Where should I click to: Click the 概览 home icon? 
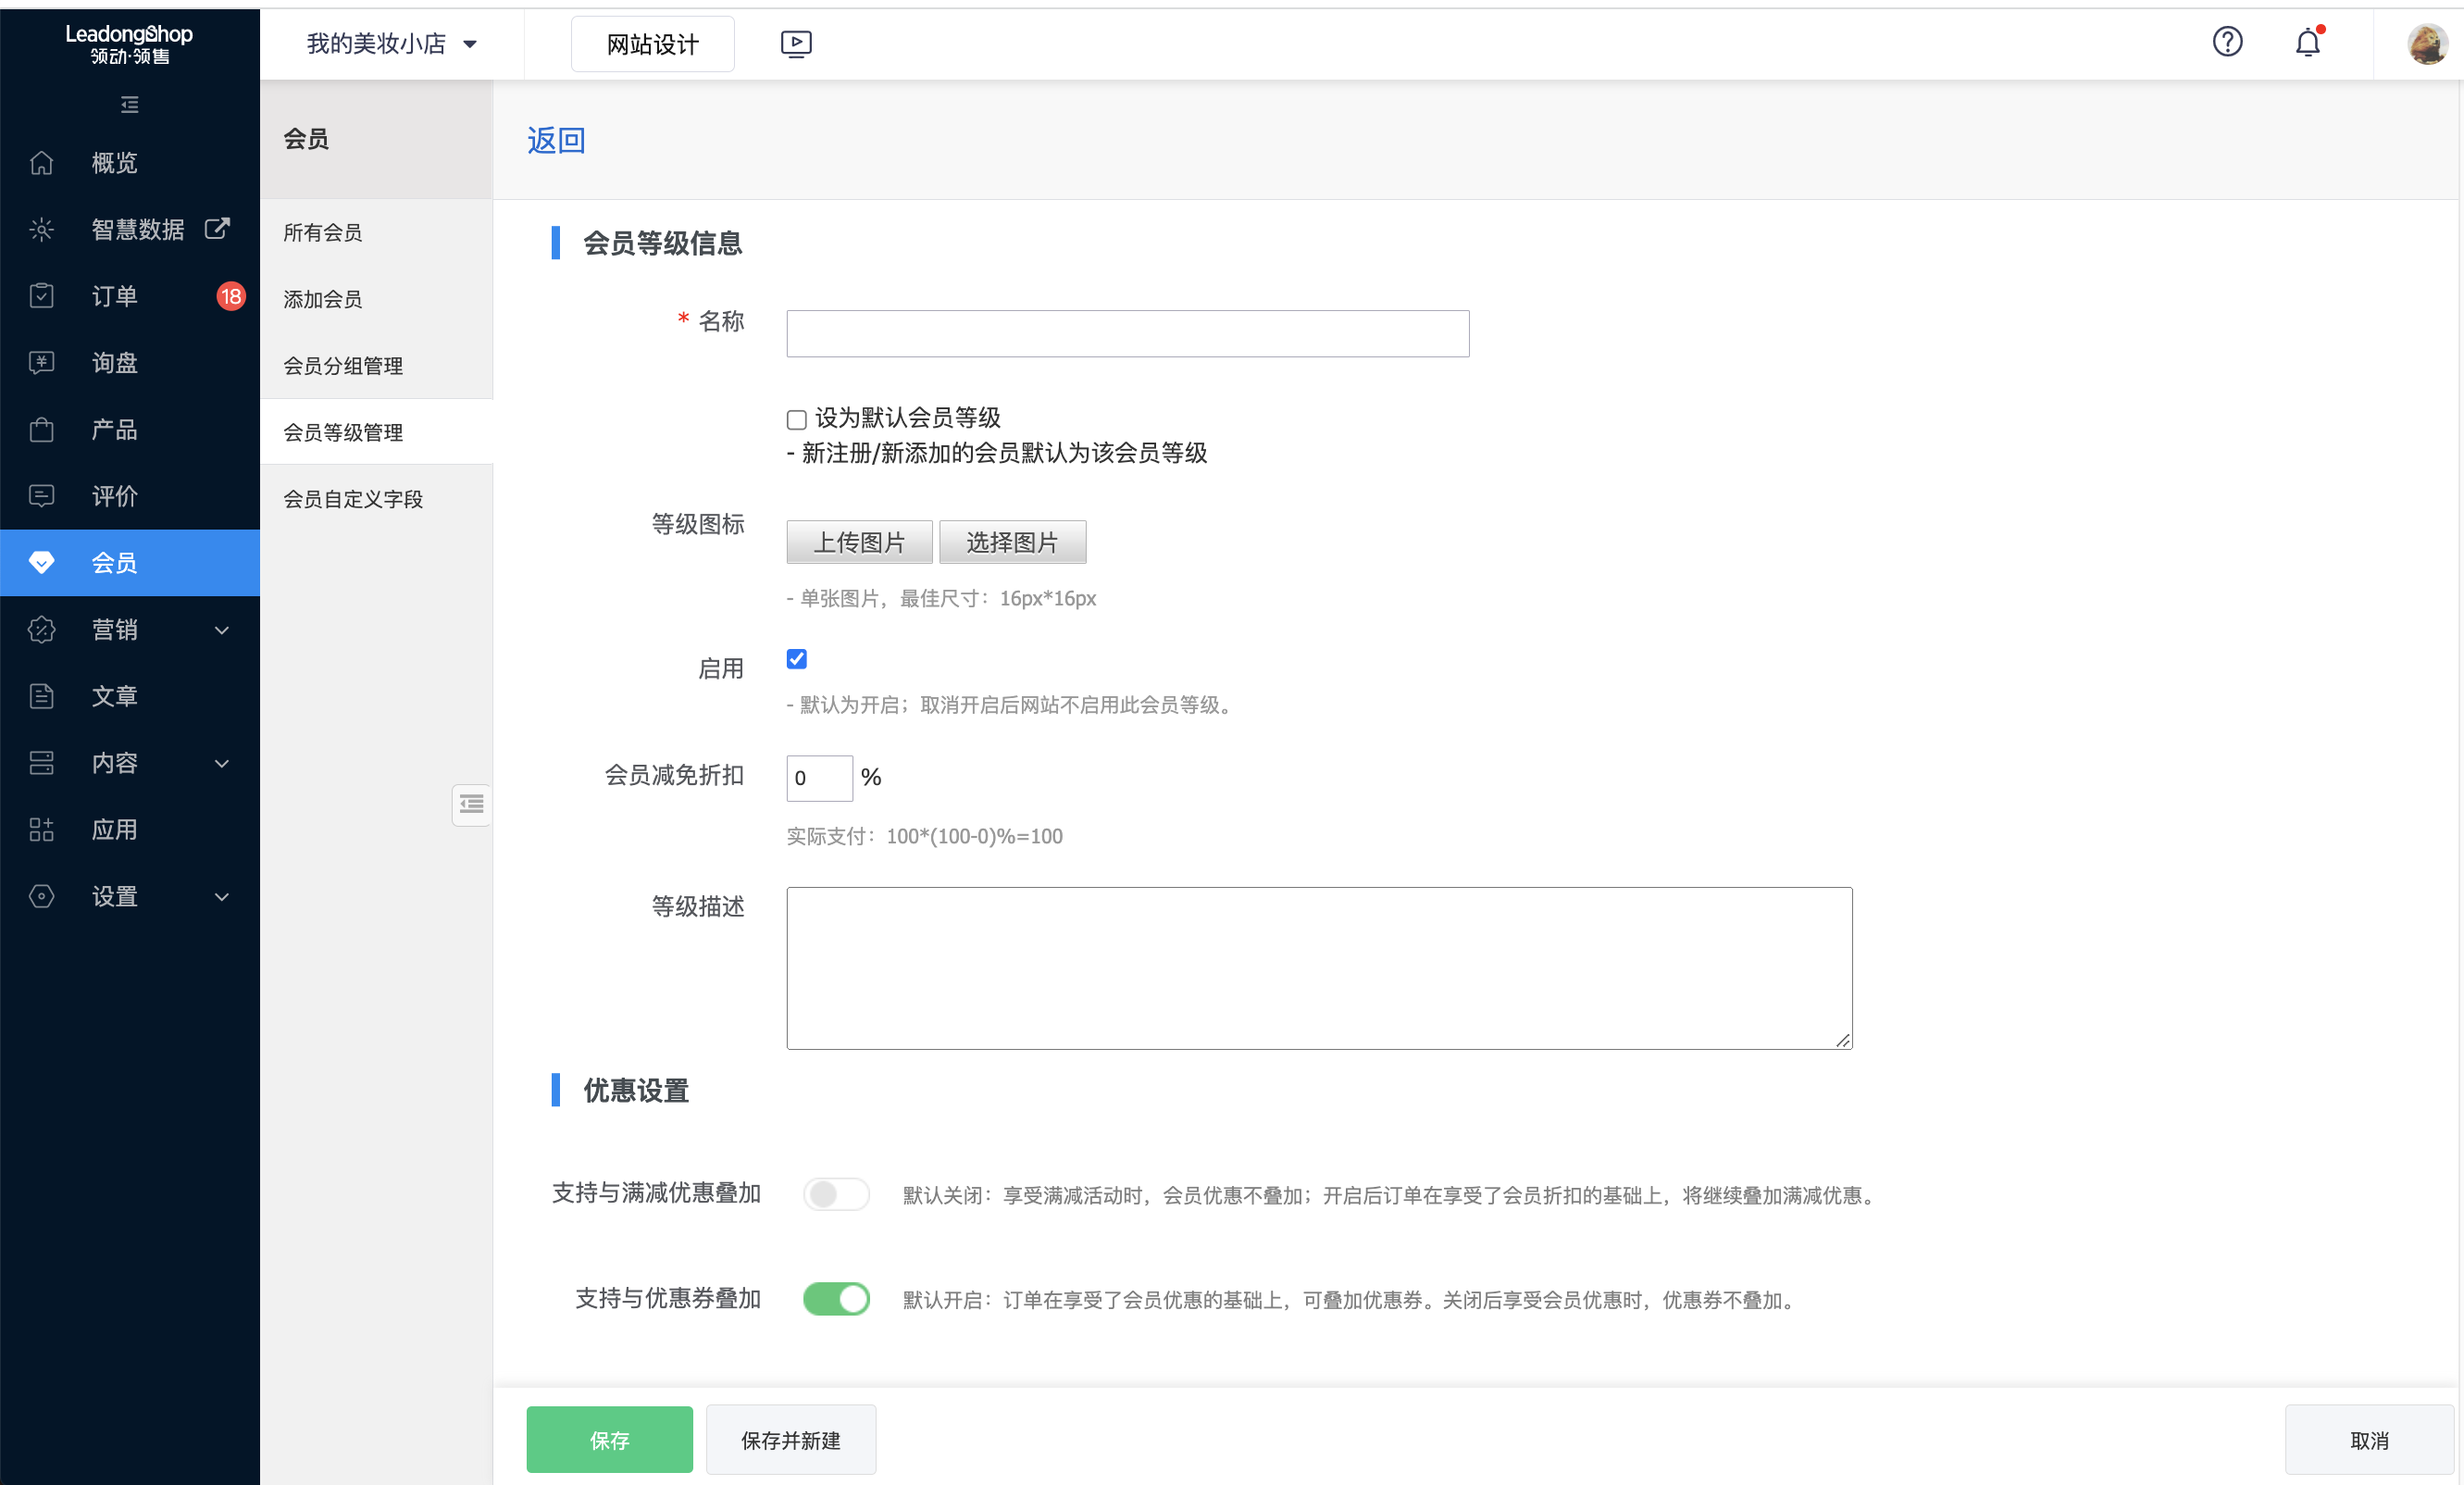pos(42,162)
